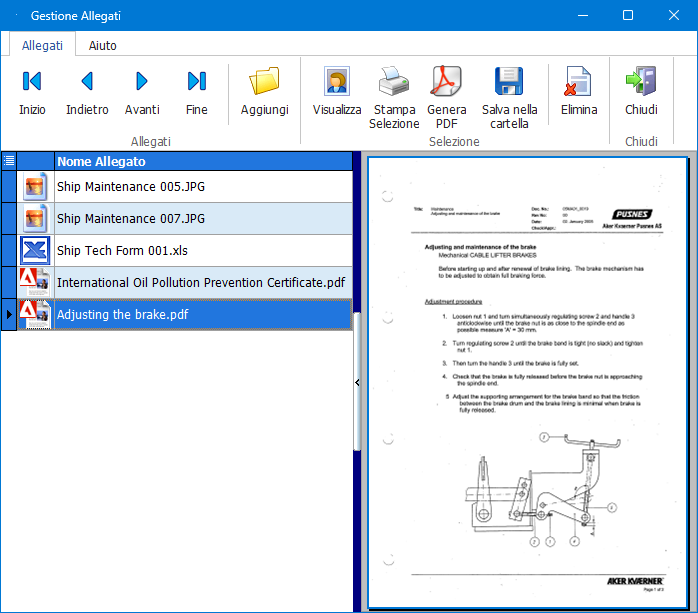Open grid column chooser icon in header corner
Screen dimensions: 698x613
9,161
